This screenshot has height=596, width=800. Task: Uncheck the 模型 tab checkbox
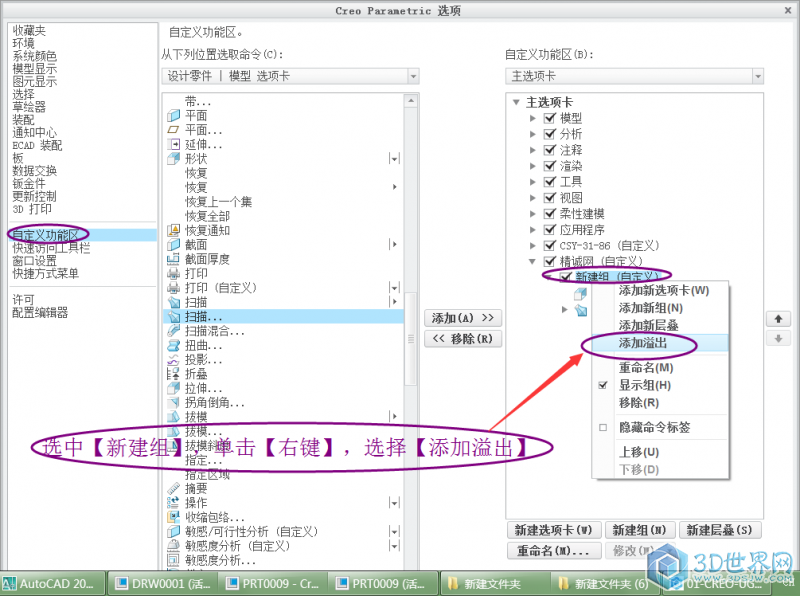click(549, 118)
